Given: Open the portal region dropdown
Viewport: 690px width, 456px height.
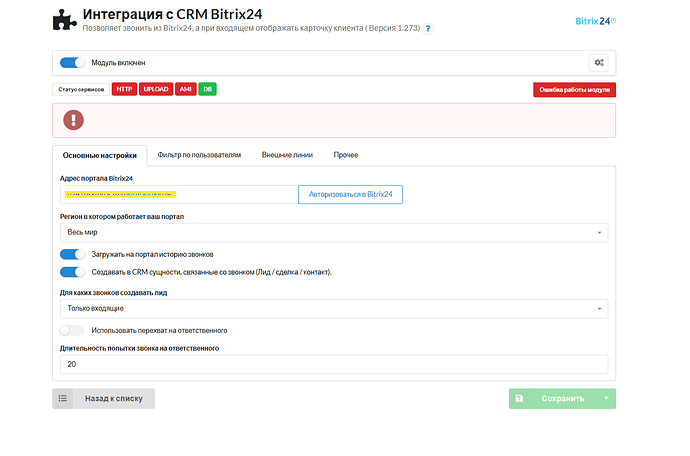Looking at the screenshot, I should [334, 232].
